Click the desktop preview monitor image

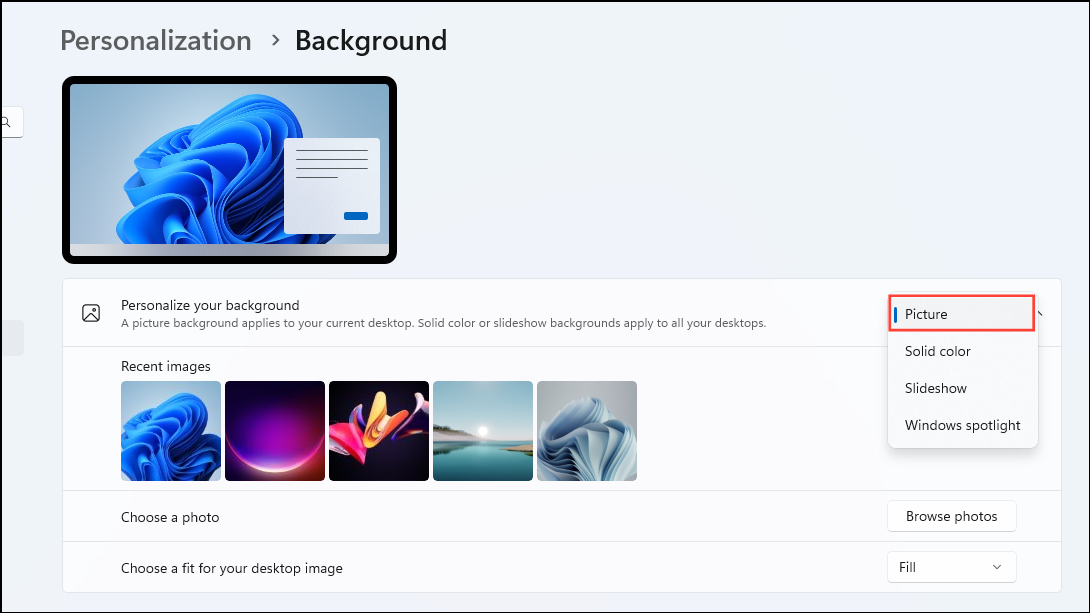pyautogui.click(x=229, y=170)
